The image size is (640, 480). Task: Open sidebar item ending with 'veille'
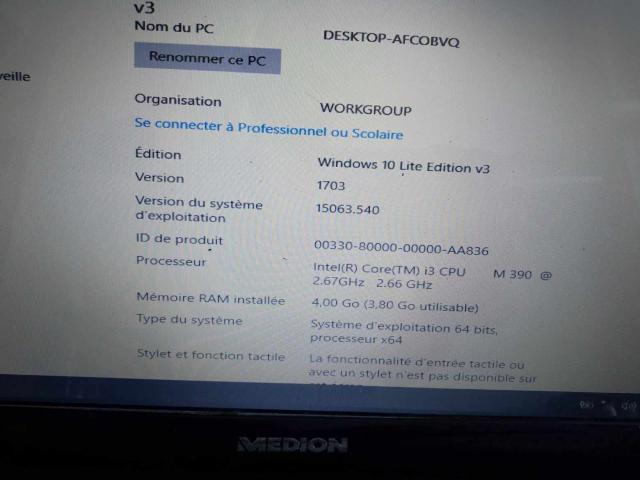[x=15, y=76]
